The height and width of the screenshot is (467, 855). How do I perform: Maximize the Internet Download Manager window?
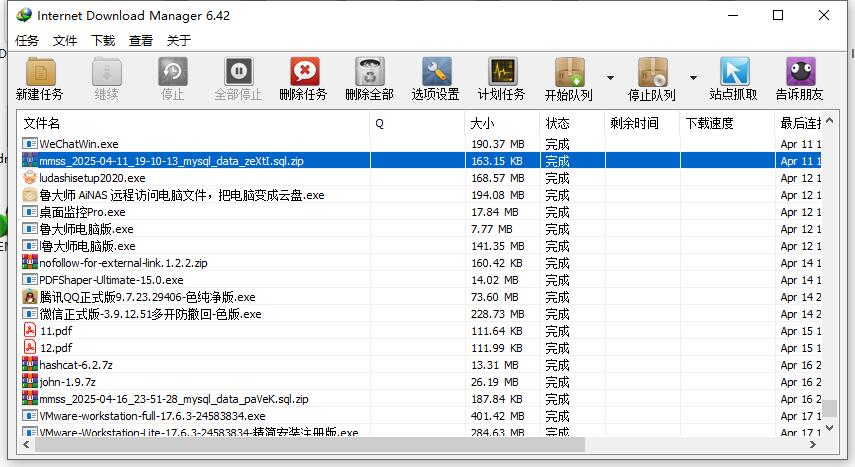(x=778, y=15)
